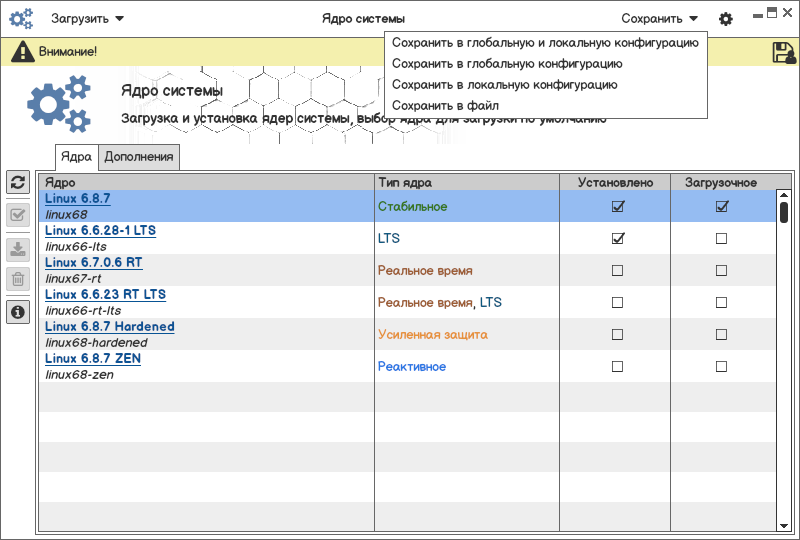Collapse the Сохранить dropdown menu

(659, 19)
